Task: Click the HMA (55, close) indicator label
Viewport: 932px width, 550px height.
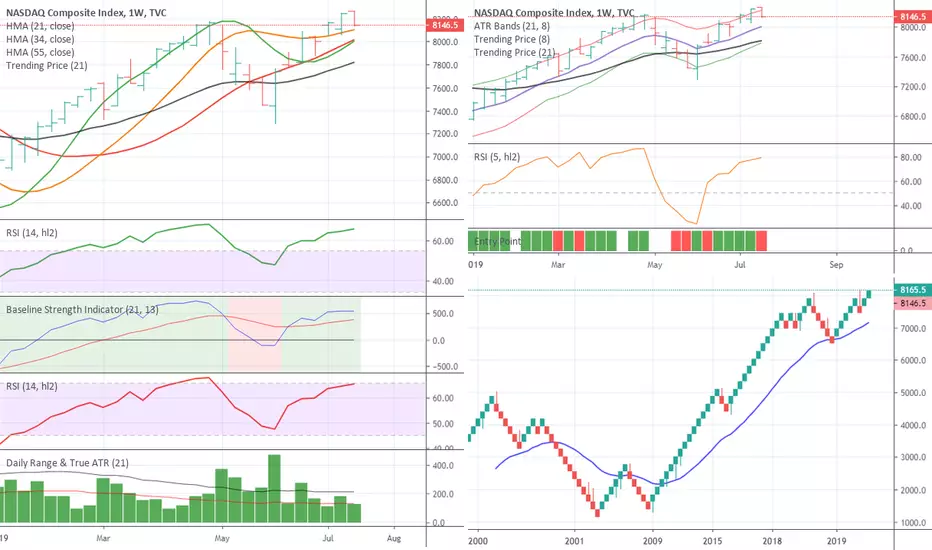Action: [x=40, y=52]
